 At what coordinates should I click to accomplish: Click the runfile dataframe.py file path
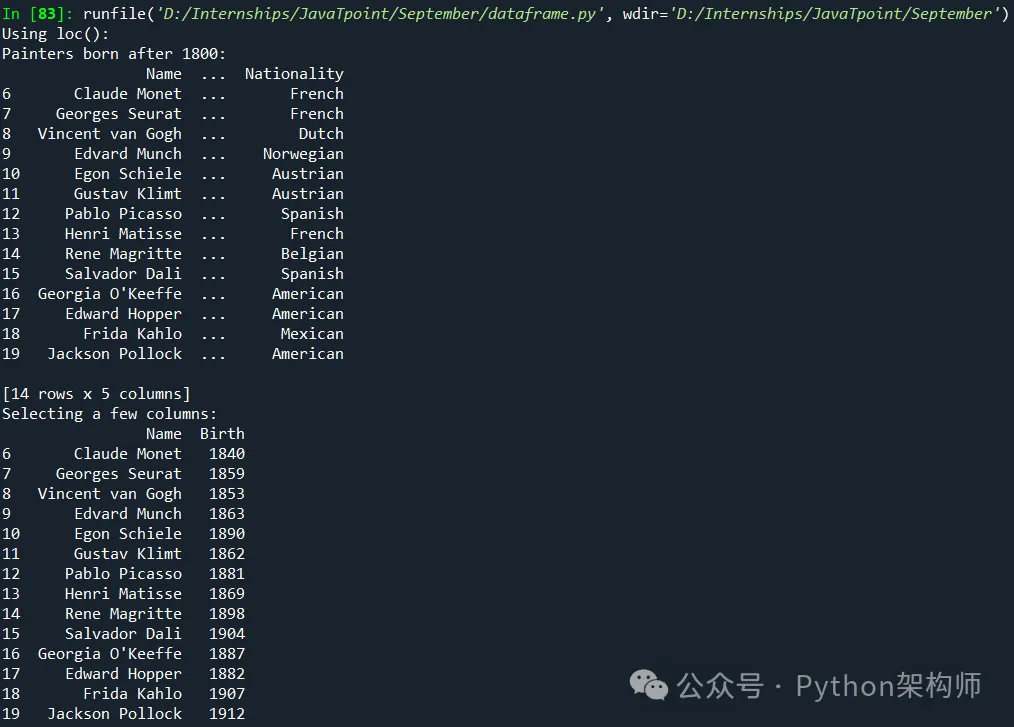click(380, 14)
